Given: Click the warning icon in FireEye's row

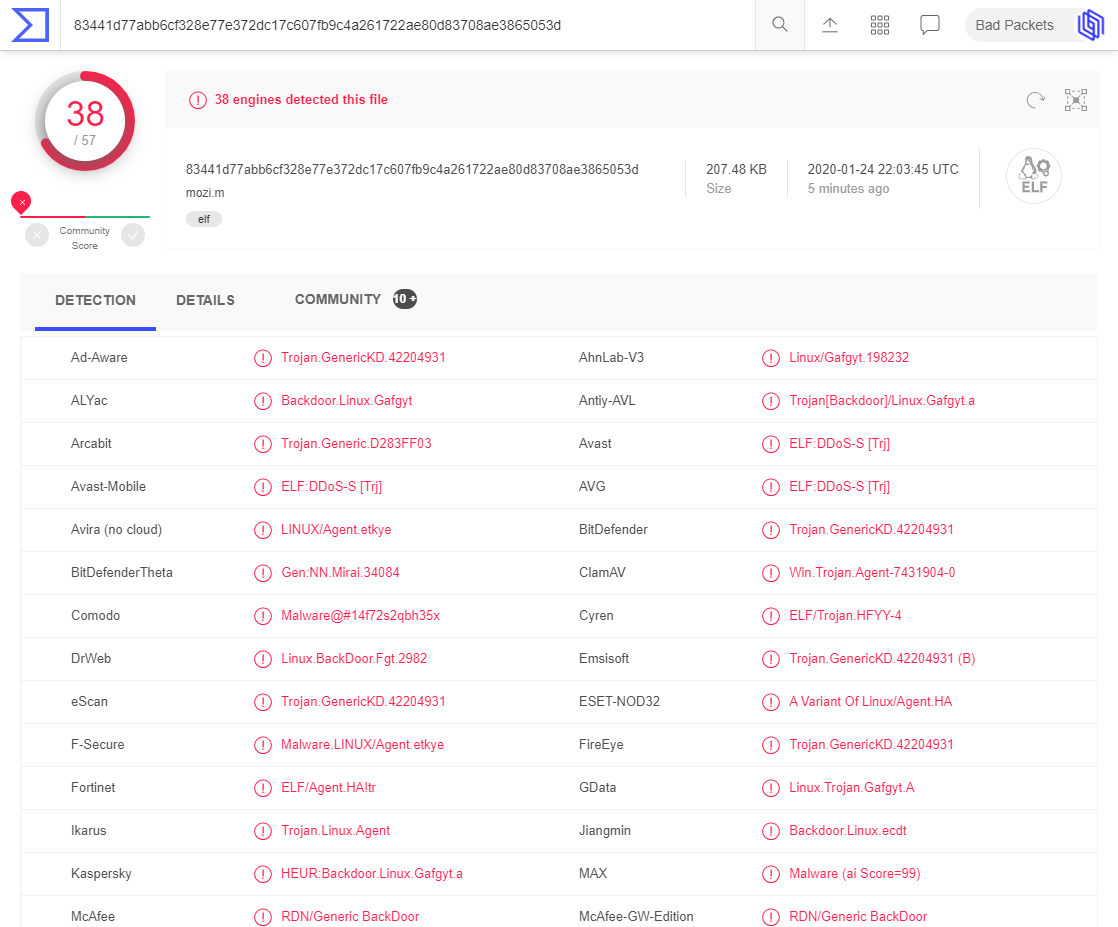Looking at the screenshot, I should coord(771,744).
